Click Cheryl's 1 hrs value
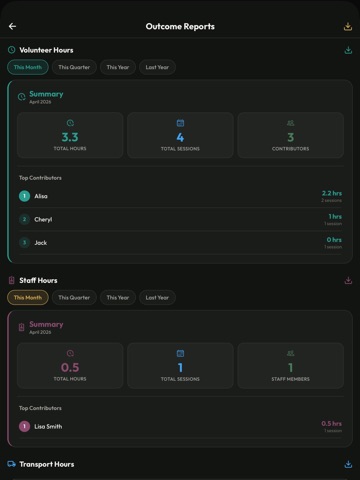Screen dimensions: 360x480 335,217
